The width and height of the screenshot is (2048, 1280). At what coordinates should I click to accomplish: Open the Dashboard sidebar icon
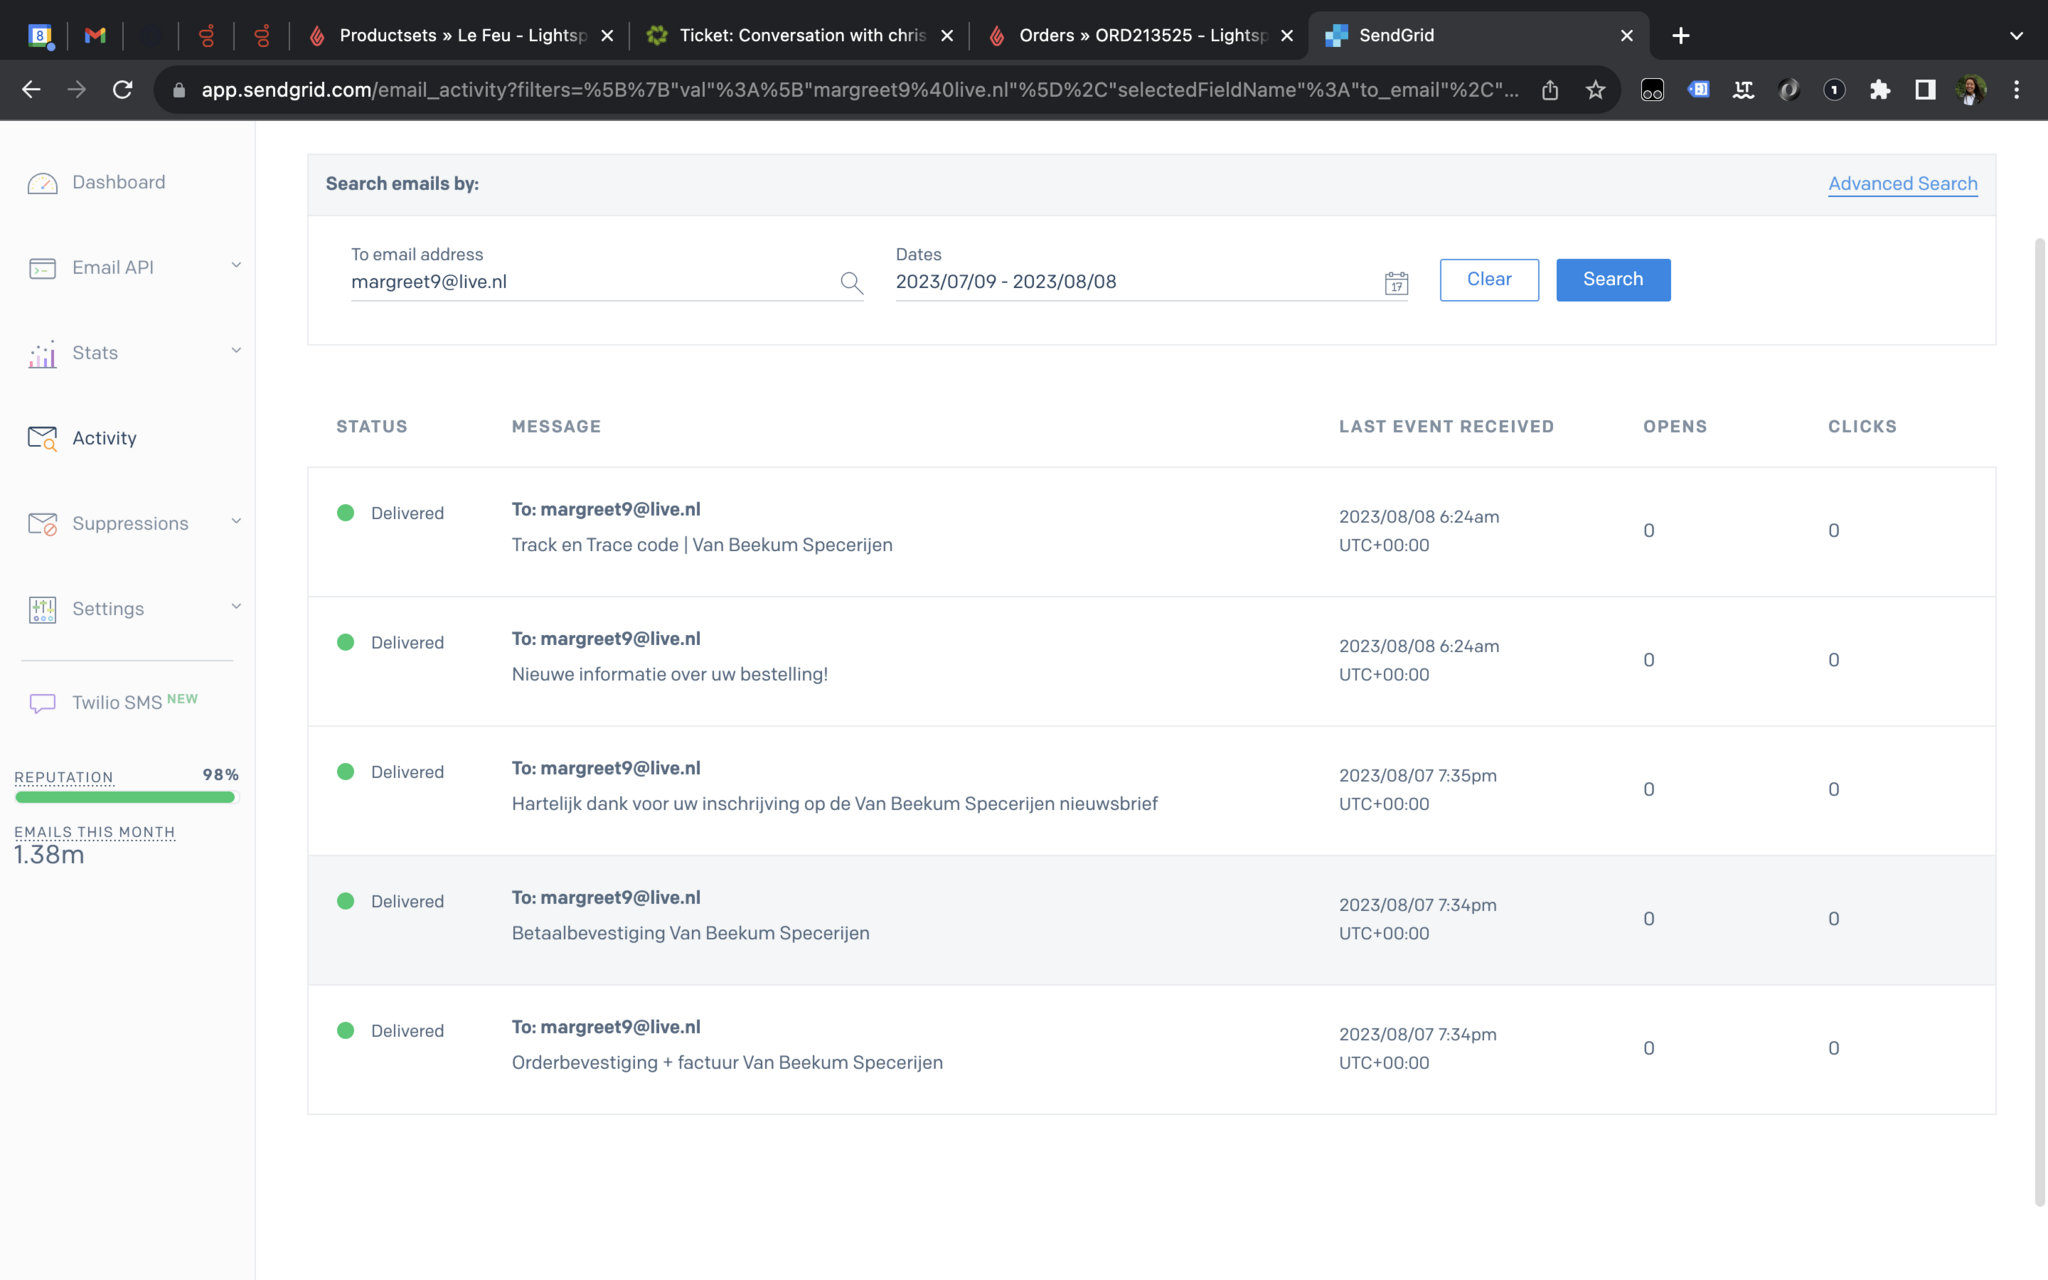[x=42, y=183]
